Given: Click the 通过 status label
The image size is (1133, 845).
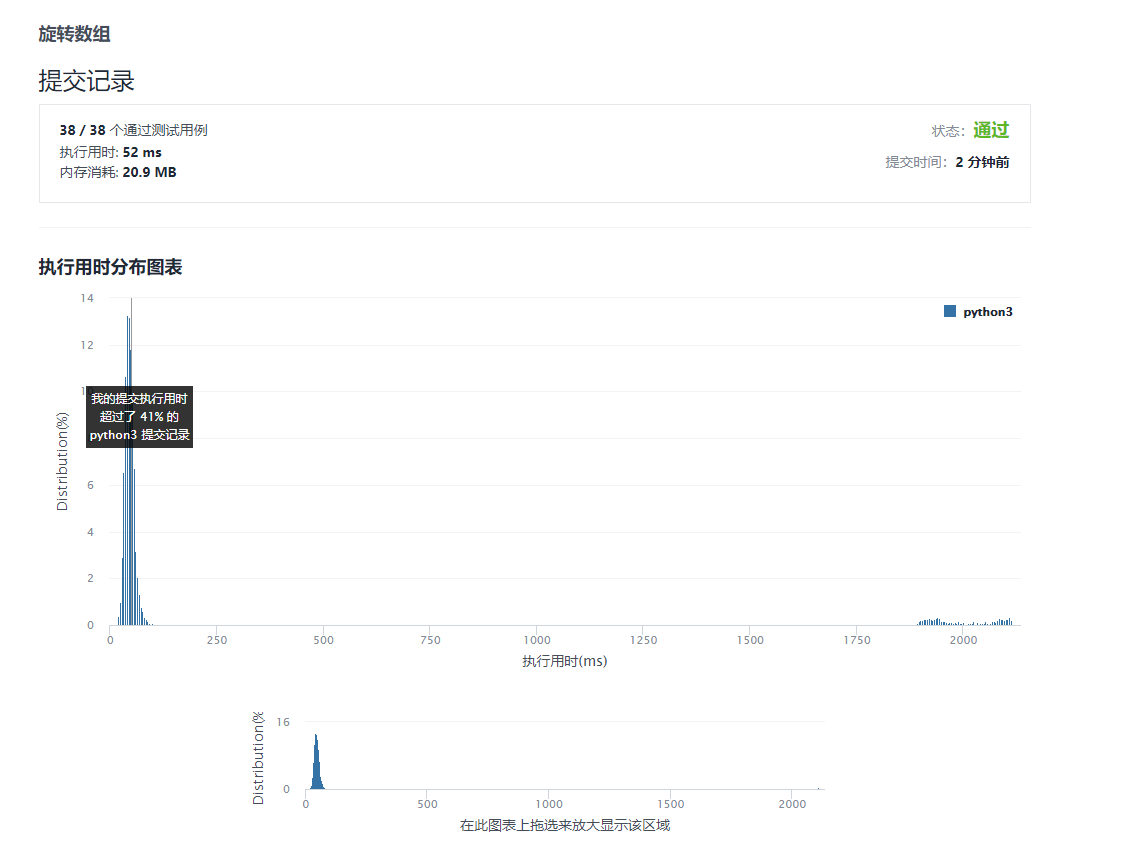Looking at the screenshot, I should tap(991, 130).
